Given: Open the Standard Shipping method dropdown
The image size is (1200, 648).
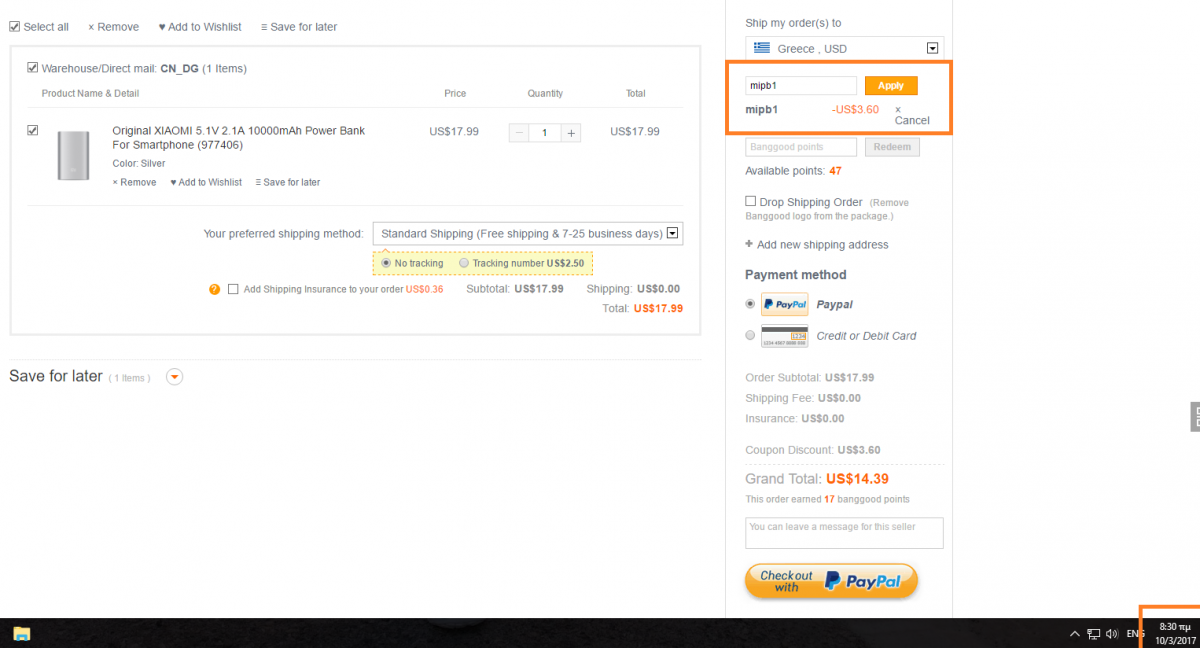Looking at the screenshot, I should click(528, 234).
